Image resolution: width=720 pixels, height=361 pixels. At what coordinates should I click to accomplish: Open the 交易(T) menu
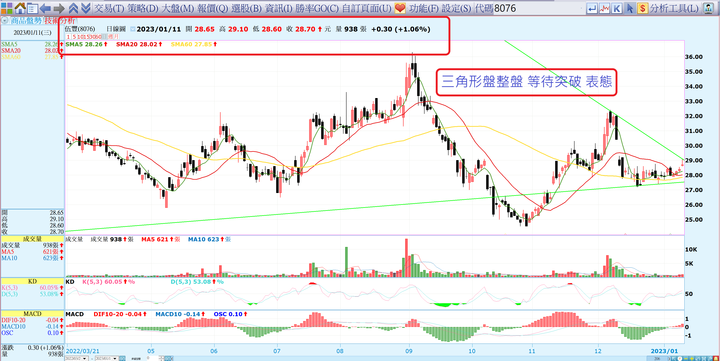point(108,8)
